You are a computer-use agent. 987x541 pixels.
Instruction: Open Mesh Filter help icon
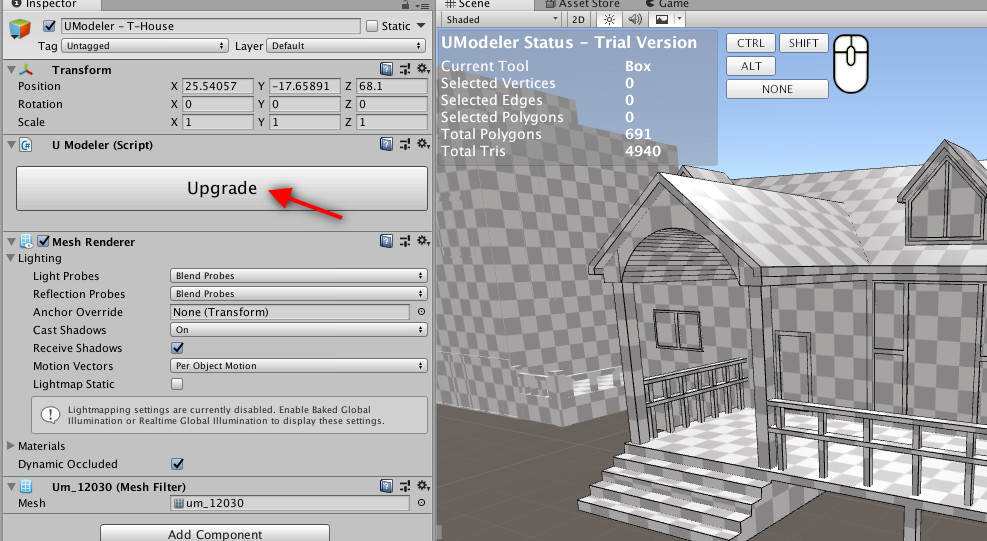pos(386,486)
